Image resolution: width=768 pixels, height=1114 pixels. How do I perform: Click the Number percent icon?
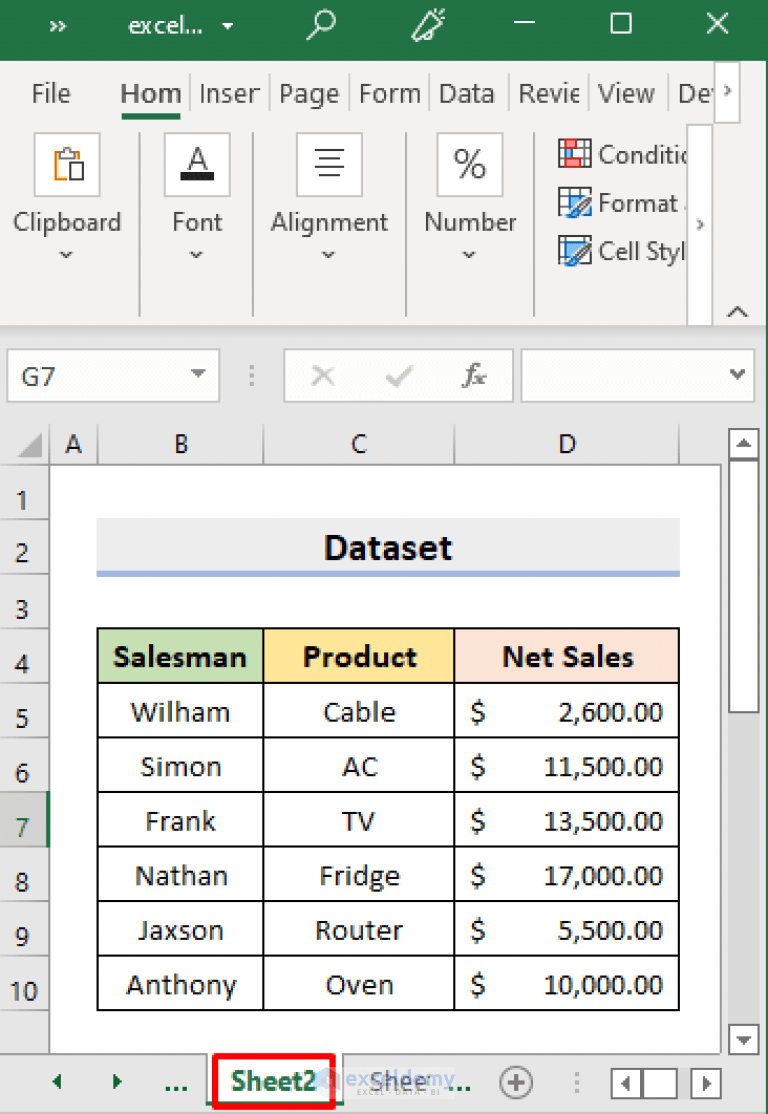(469, 165)
